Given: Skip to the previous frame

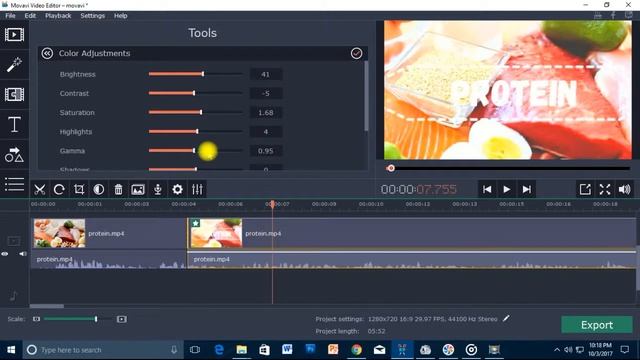Looking at the screenshot, I should tap(487, 189).
